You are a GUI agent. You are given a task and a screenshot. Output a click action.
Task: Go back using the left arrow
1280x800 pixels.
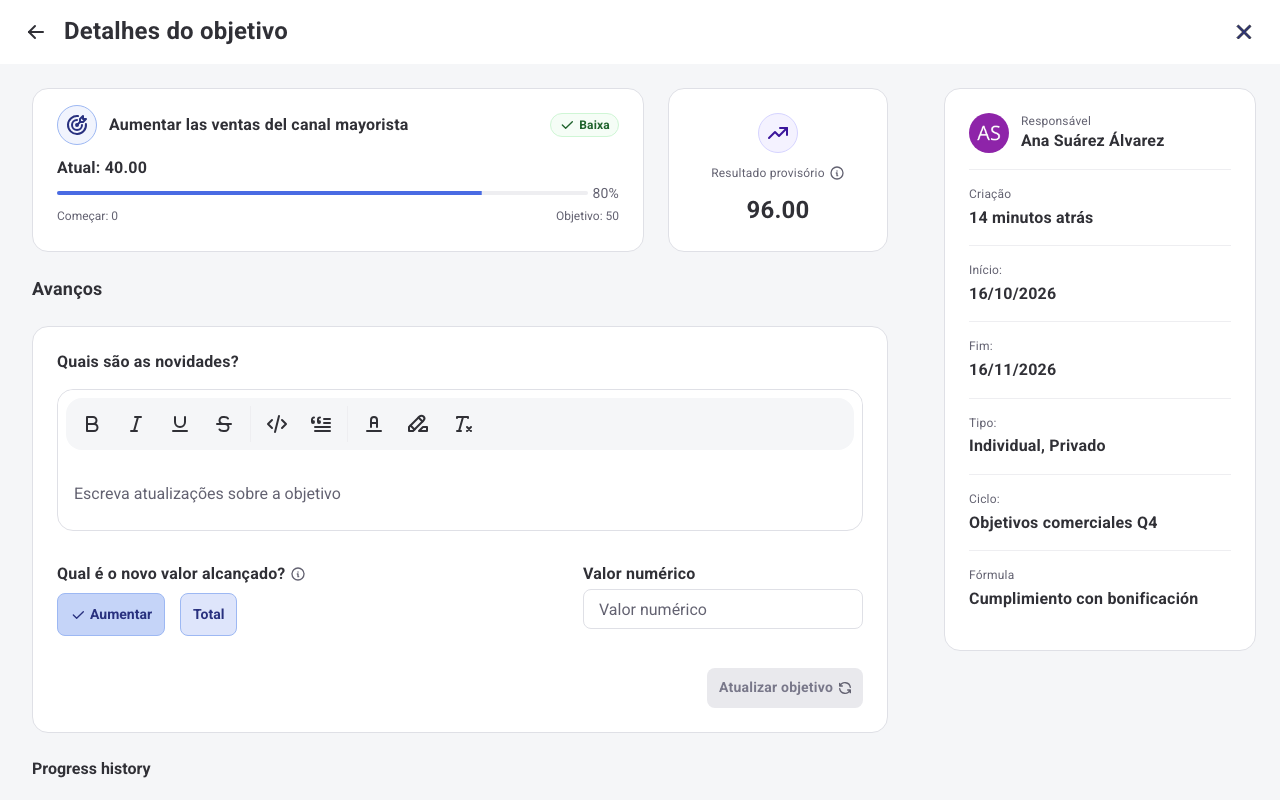[x=36, y=32]
